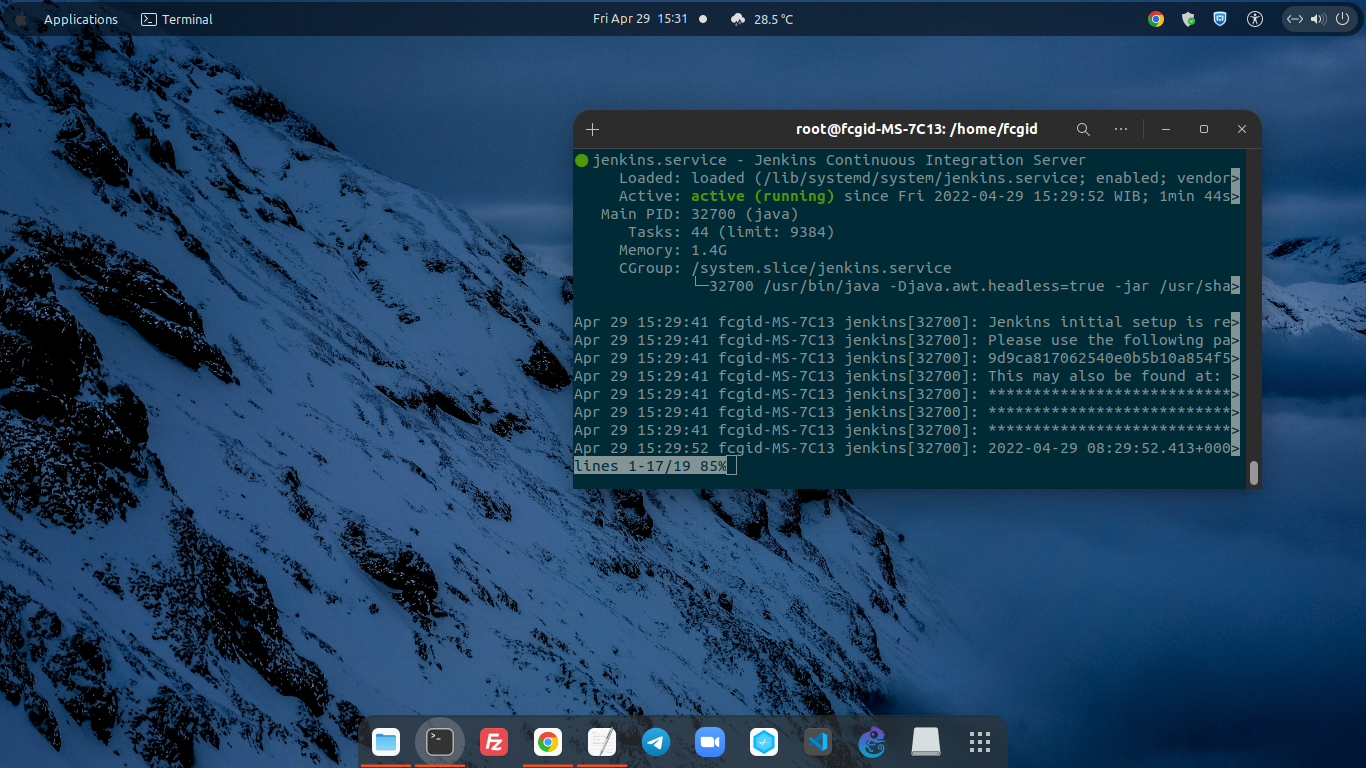Click the power icon in top panel
The height and width of the screenshot is (768, 1366).
(1342, 19)
